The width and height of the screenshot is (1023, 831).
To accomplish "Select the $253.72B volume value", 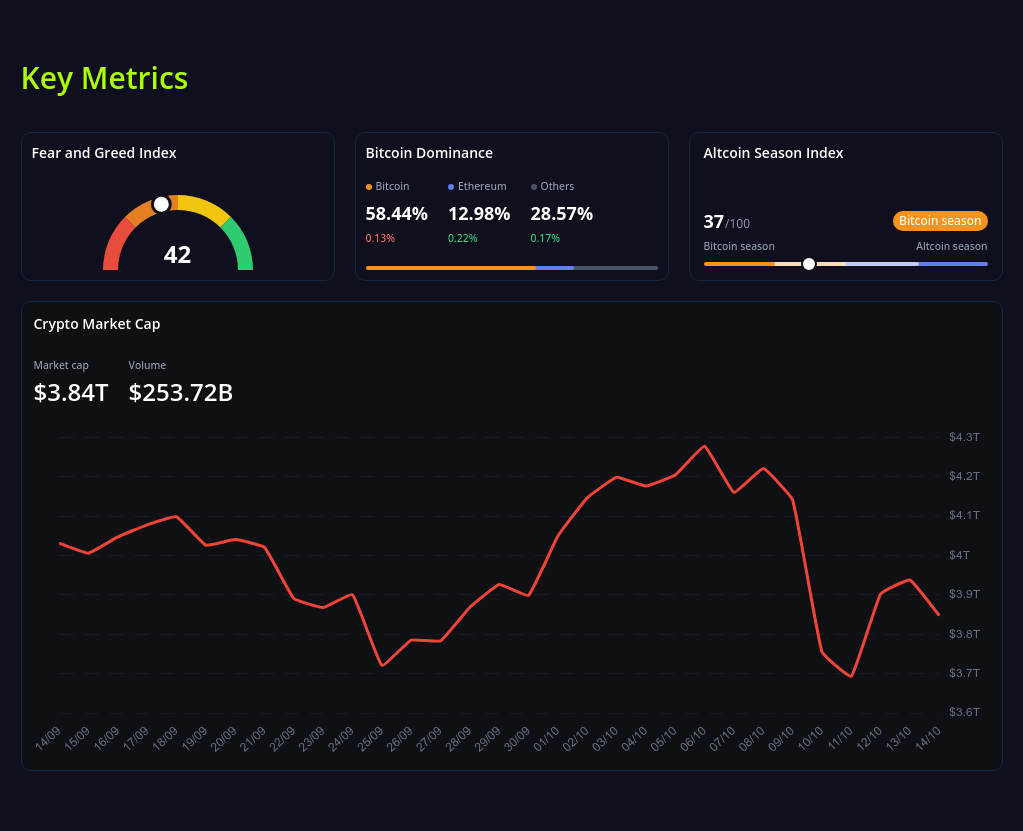I will (181, 393).
